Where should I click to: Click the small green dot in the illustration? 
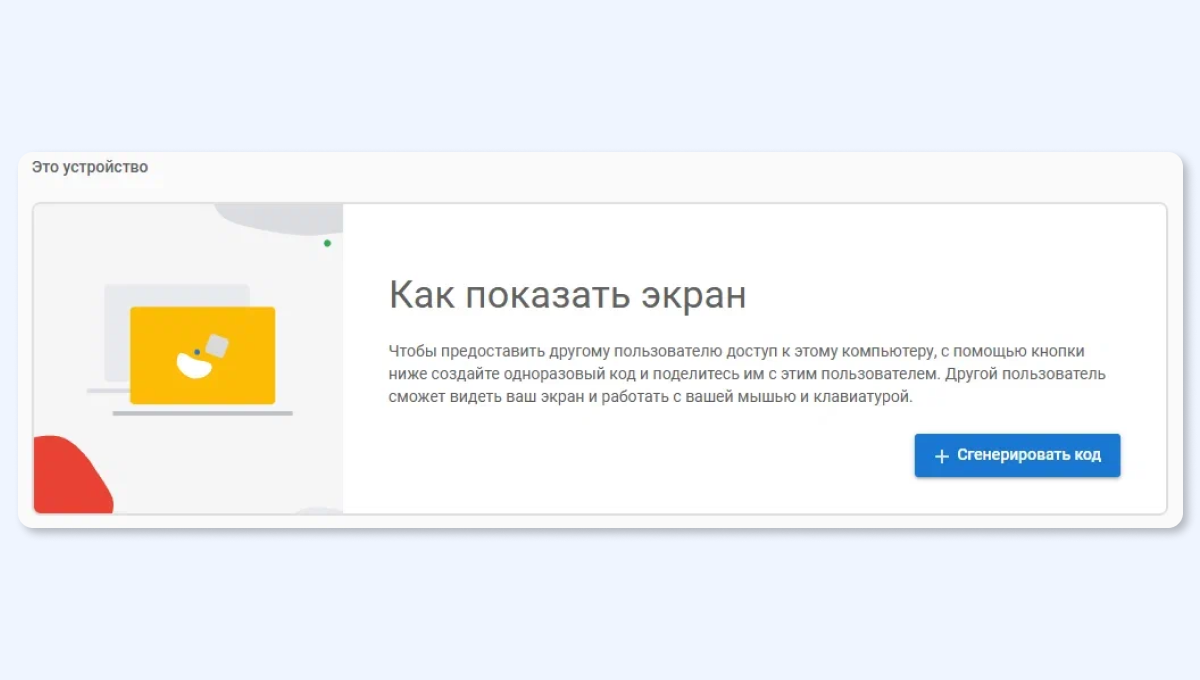327,243
